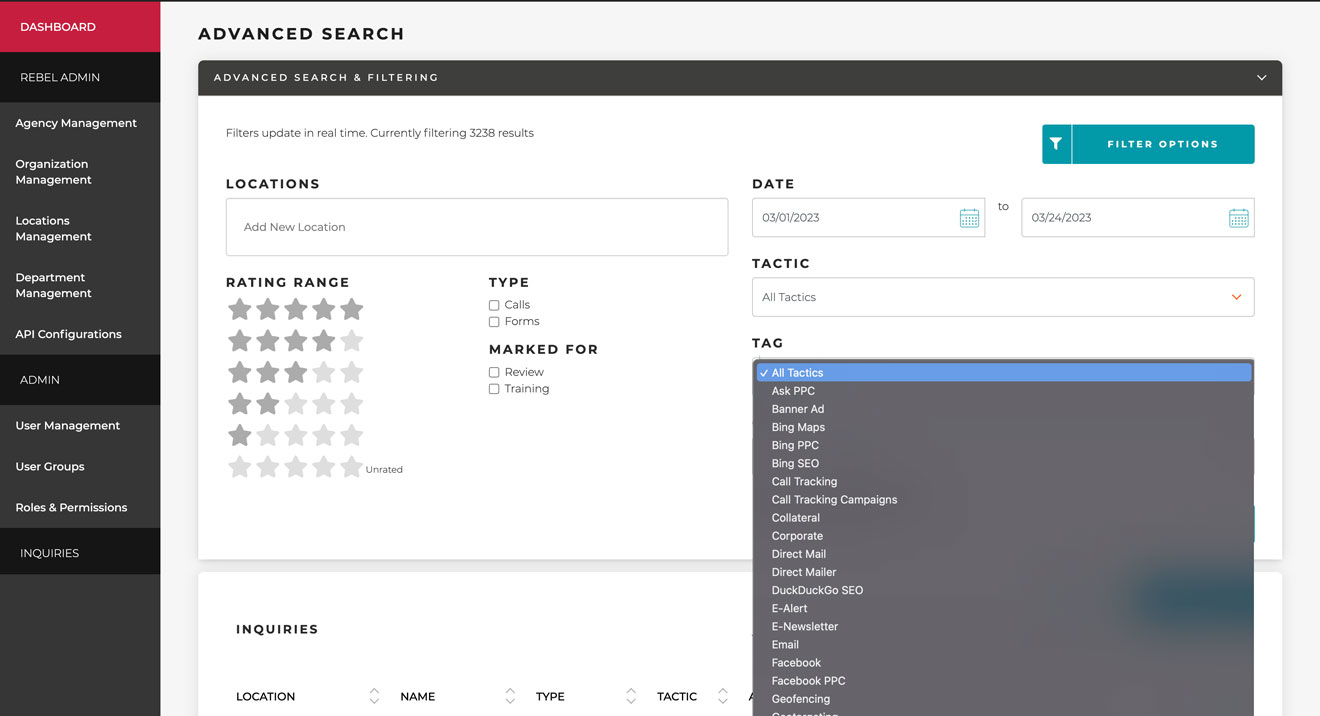
Task: Open Dashboard in the sidebar
Action: coord(80,27)
